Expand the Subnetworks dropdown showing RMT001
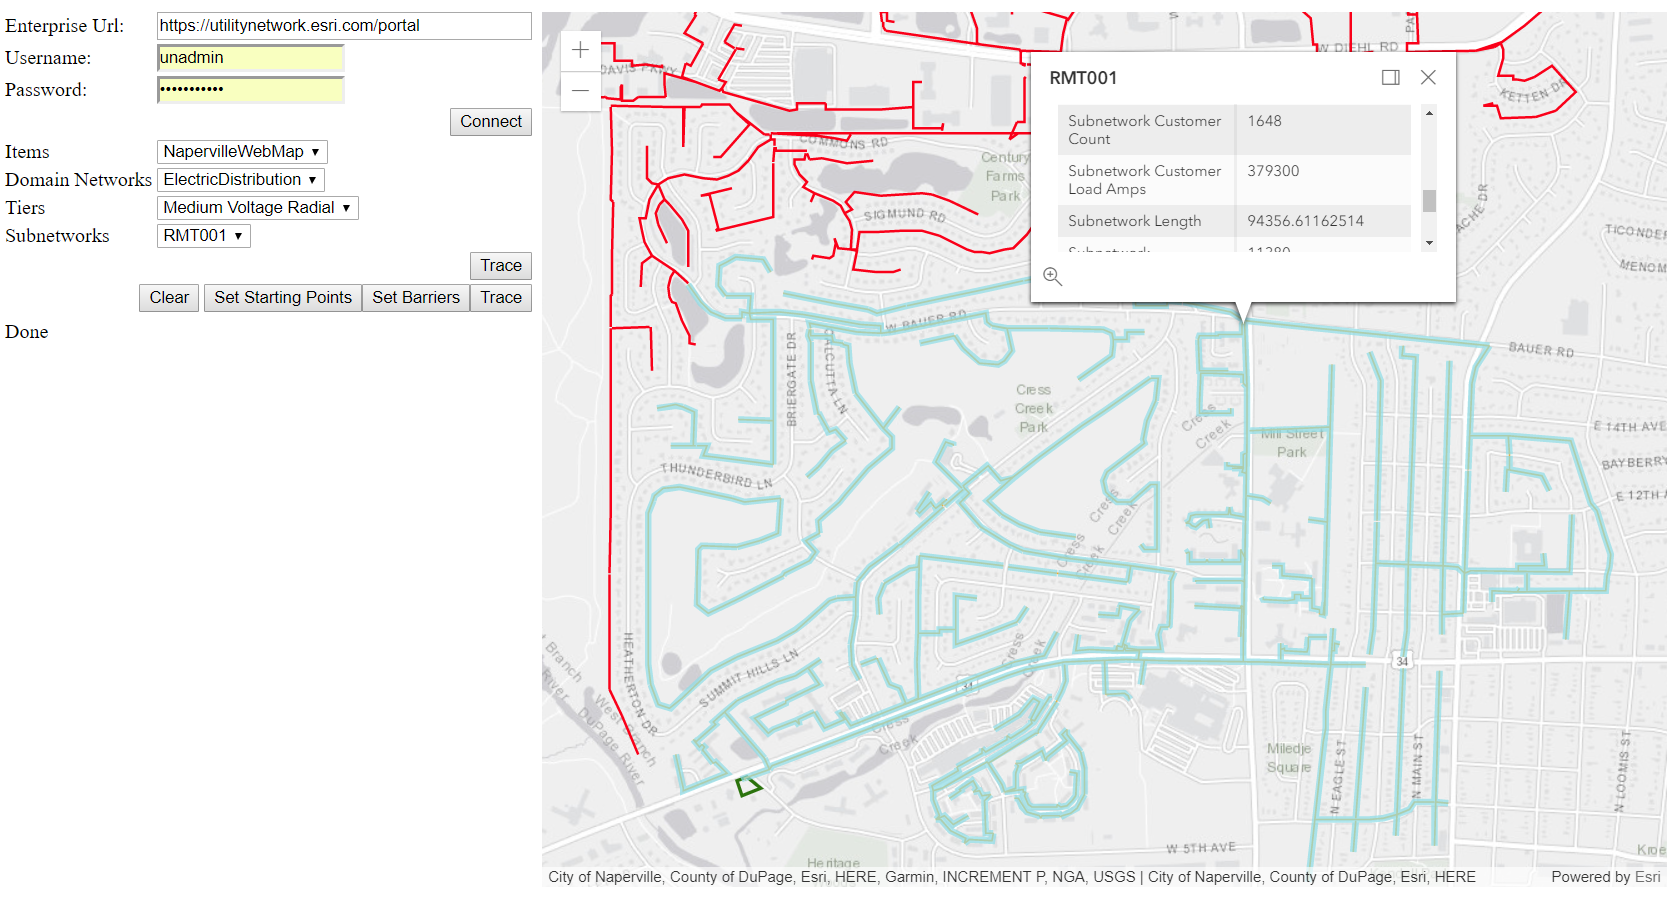This screenshot has width=1667, height=903. [203, 236]
